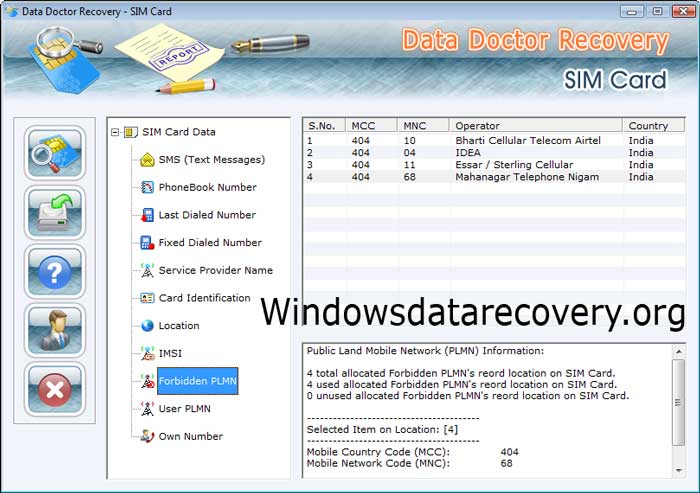Open SMS (Text Messages) tree item
The image size is (700, 493).
coord(212,160)
